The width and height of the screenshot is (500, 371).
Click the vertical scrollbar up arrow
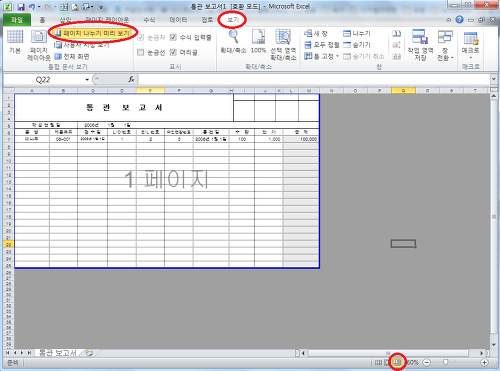point(494,96)
